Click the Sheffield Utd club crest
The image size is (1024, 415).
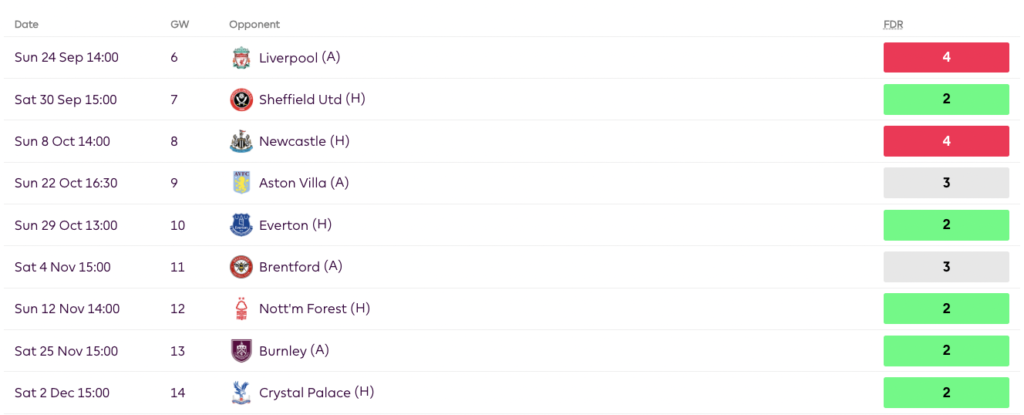pos(240,100)
